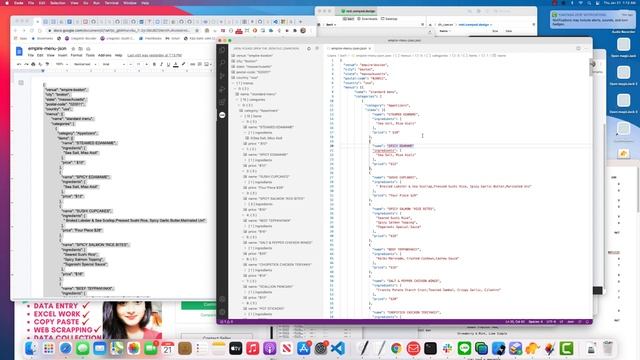Open the Arial font dropdown in Docs
This screenshot has height=360, width=640.
(x=113, y=64)
